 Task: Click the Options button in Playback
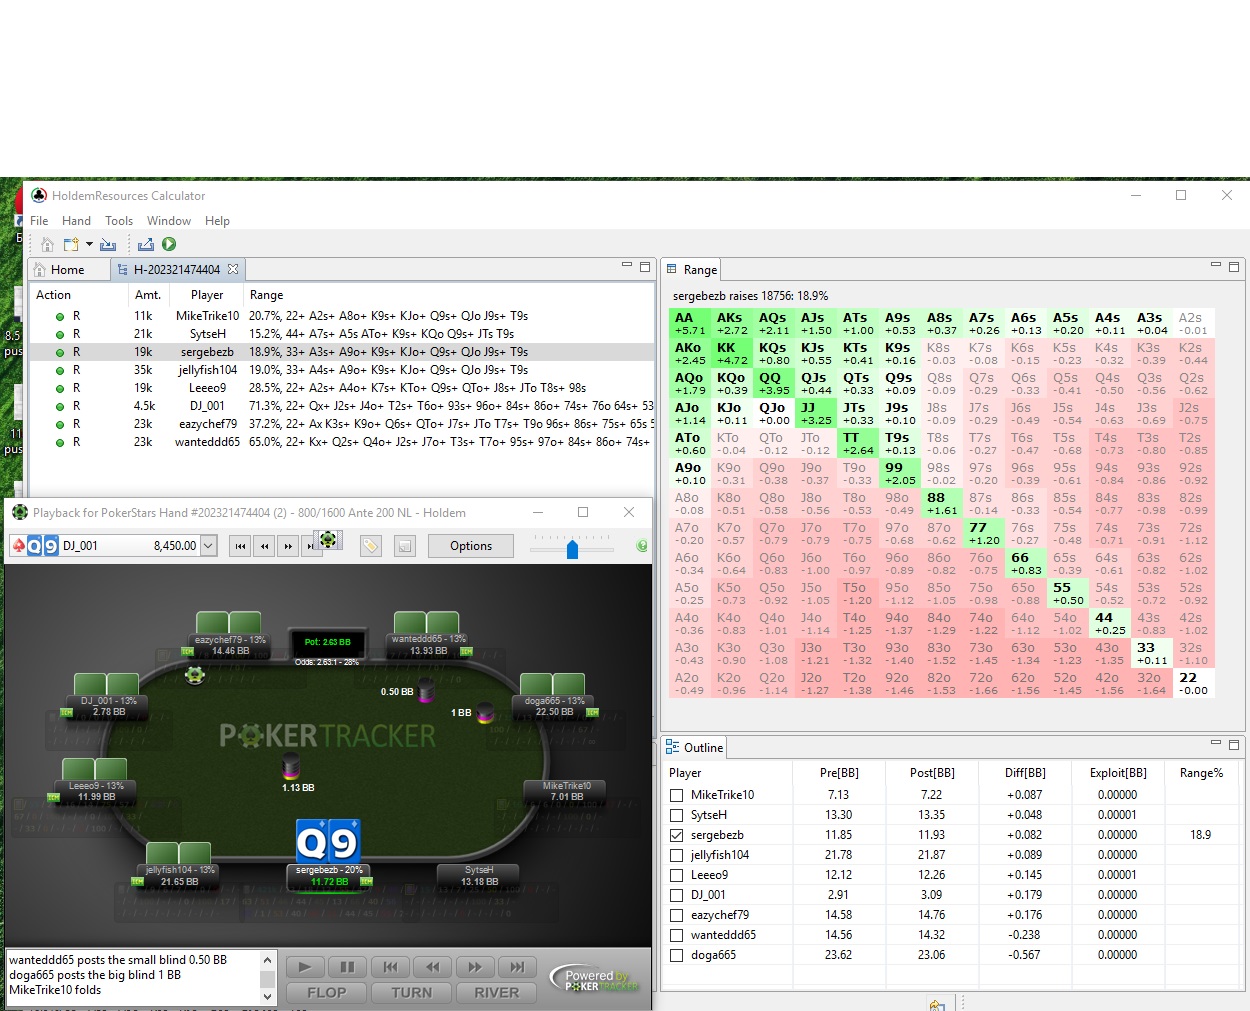pos(471,546)
